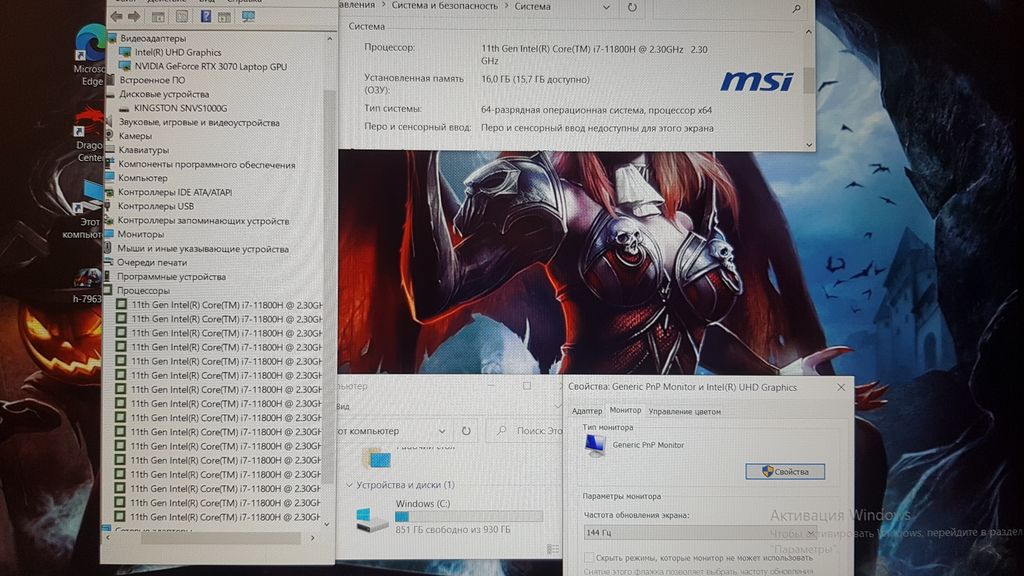Click the text 851 ГБ свободно из 930 ГБ
Viewport: 1024px width, 576px height.
pyautogui.click(x=453, y=530)
